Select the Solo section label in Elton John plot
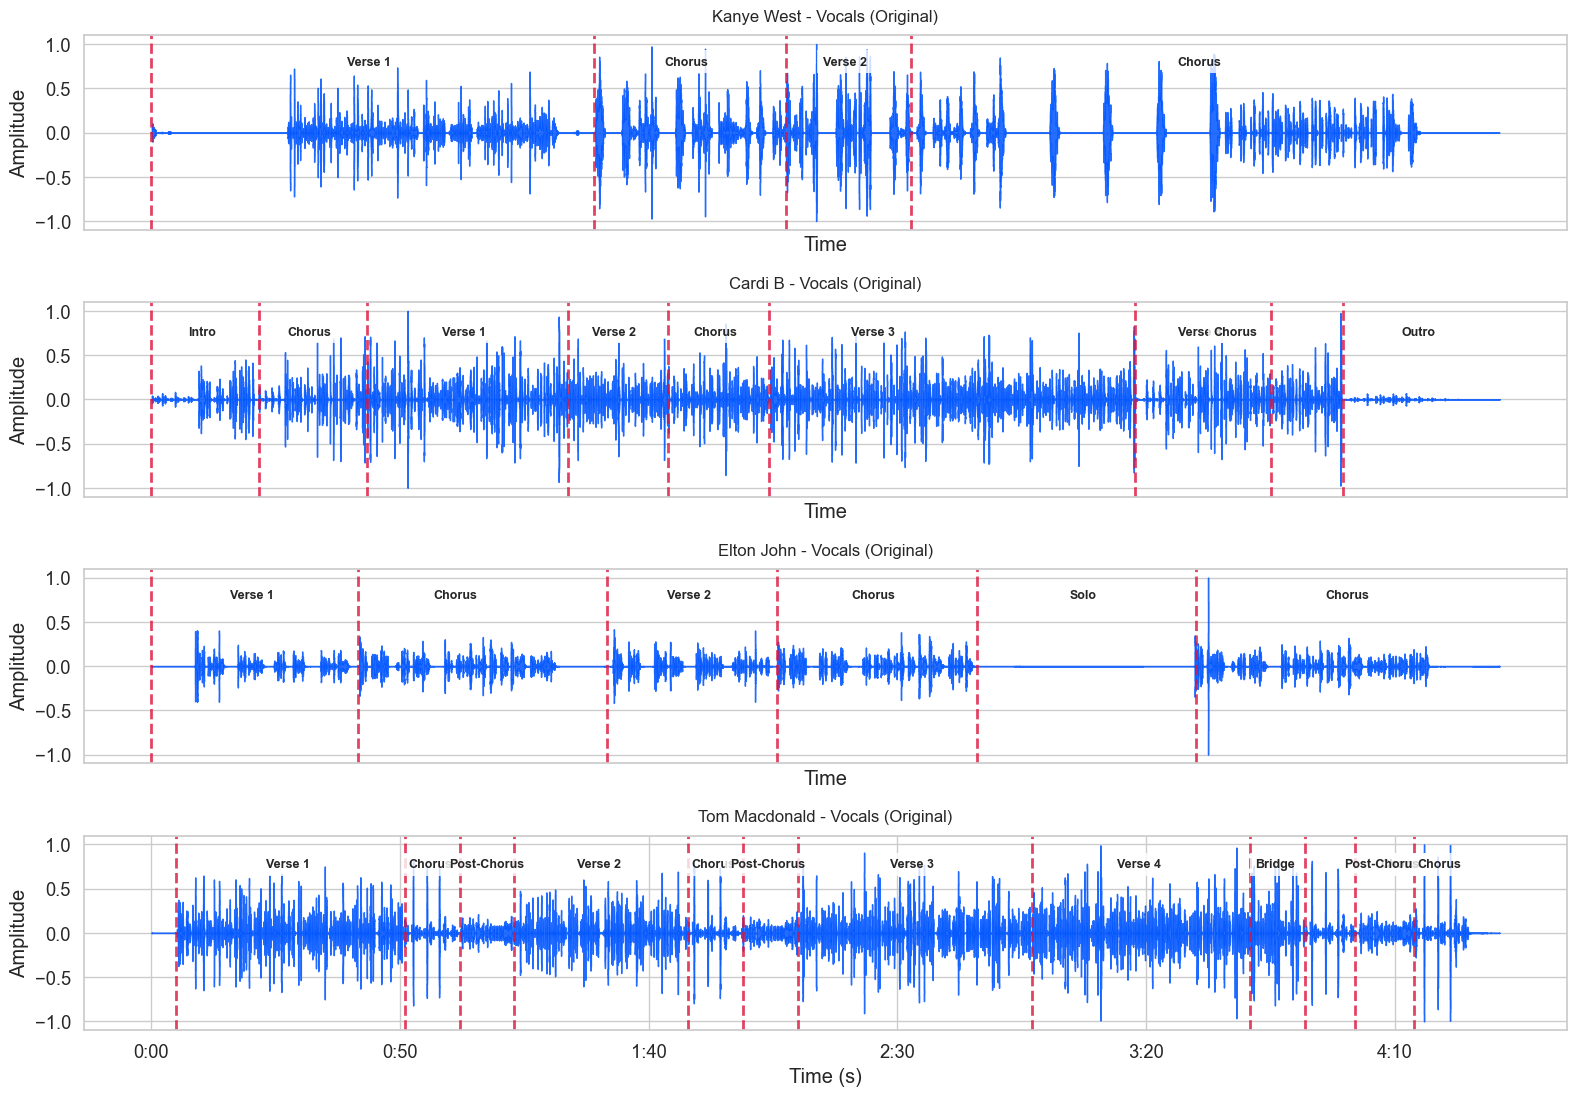1576x1096 pixels. point(1082,595)
